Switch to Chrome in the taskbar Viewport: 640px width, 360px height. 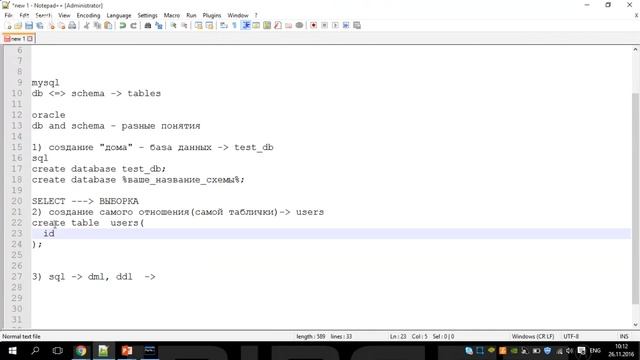point(81,351)
